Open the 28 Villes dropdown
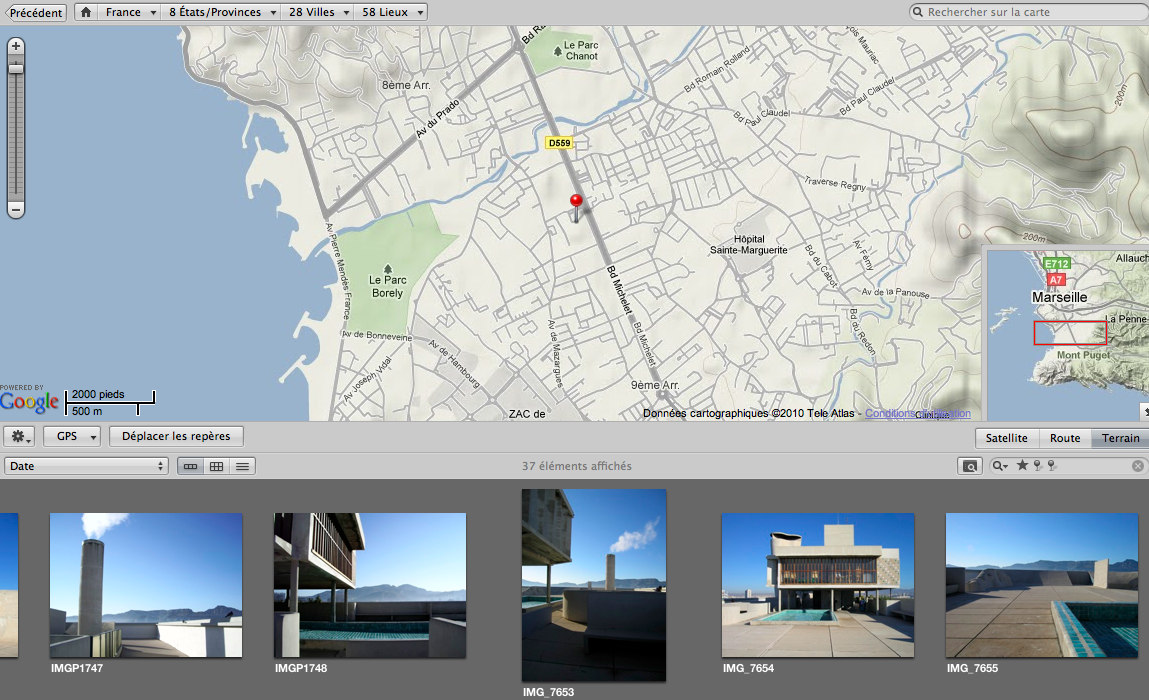The height and width of the screenshot is (700, 1149). click(317, 13)
